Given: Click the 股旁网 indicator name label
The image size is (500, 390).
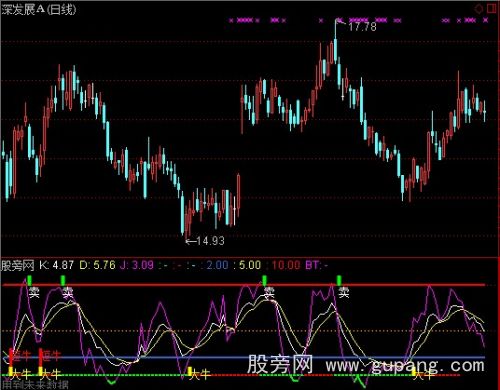Looking at the screenshot, I should [18, 265].
